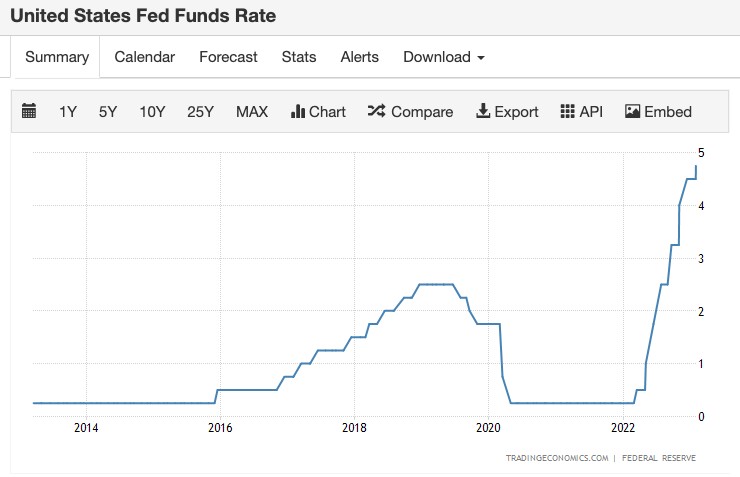Go to the Stats tab
Viewport: 740px width, 477px height.
(x=299, y=57)
